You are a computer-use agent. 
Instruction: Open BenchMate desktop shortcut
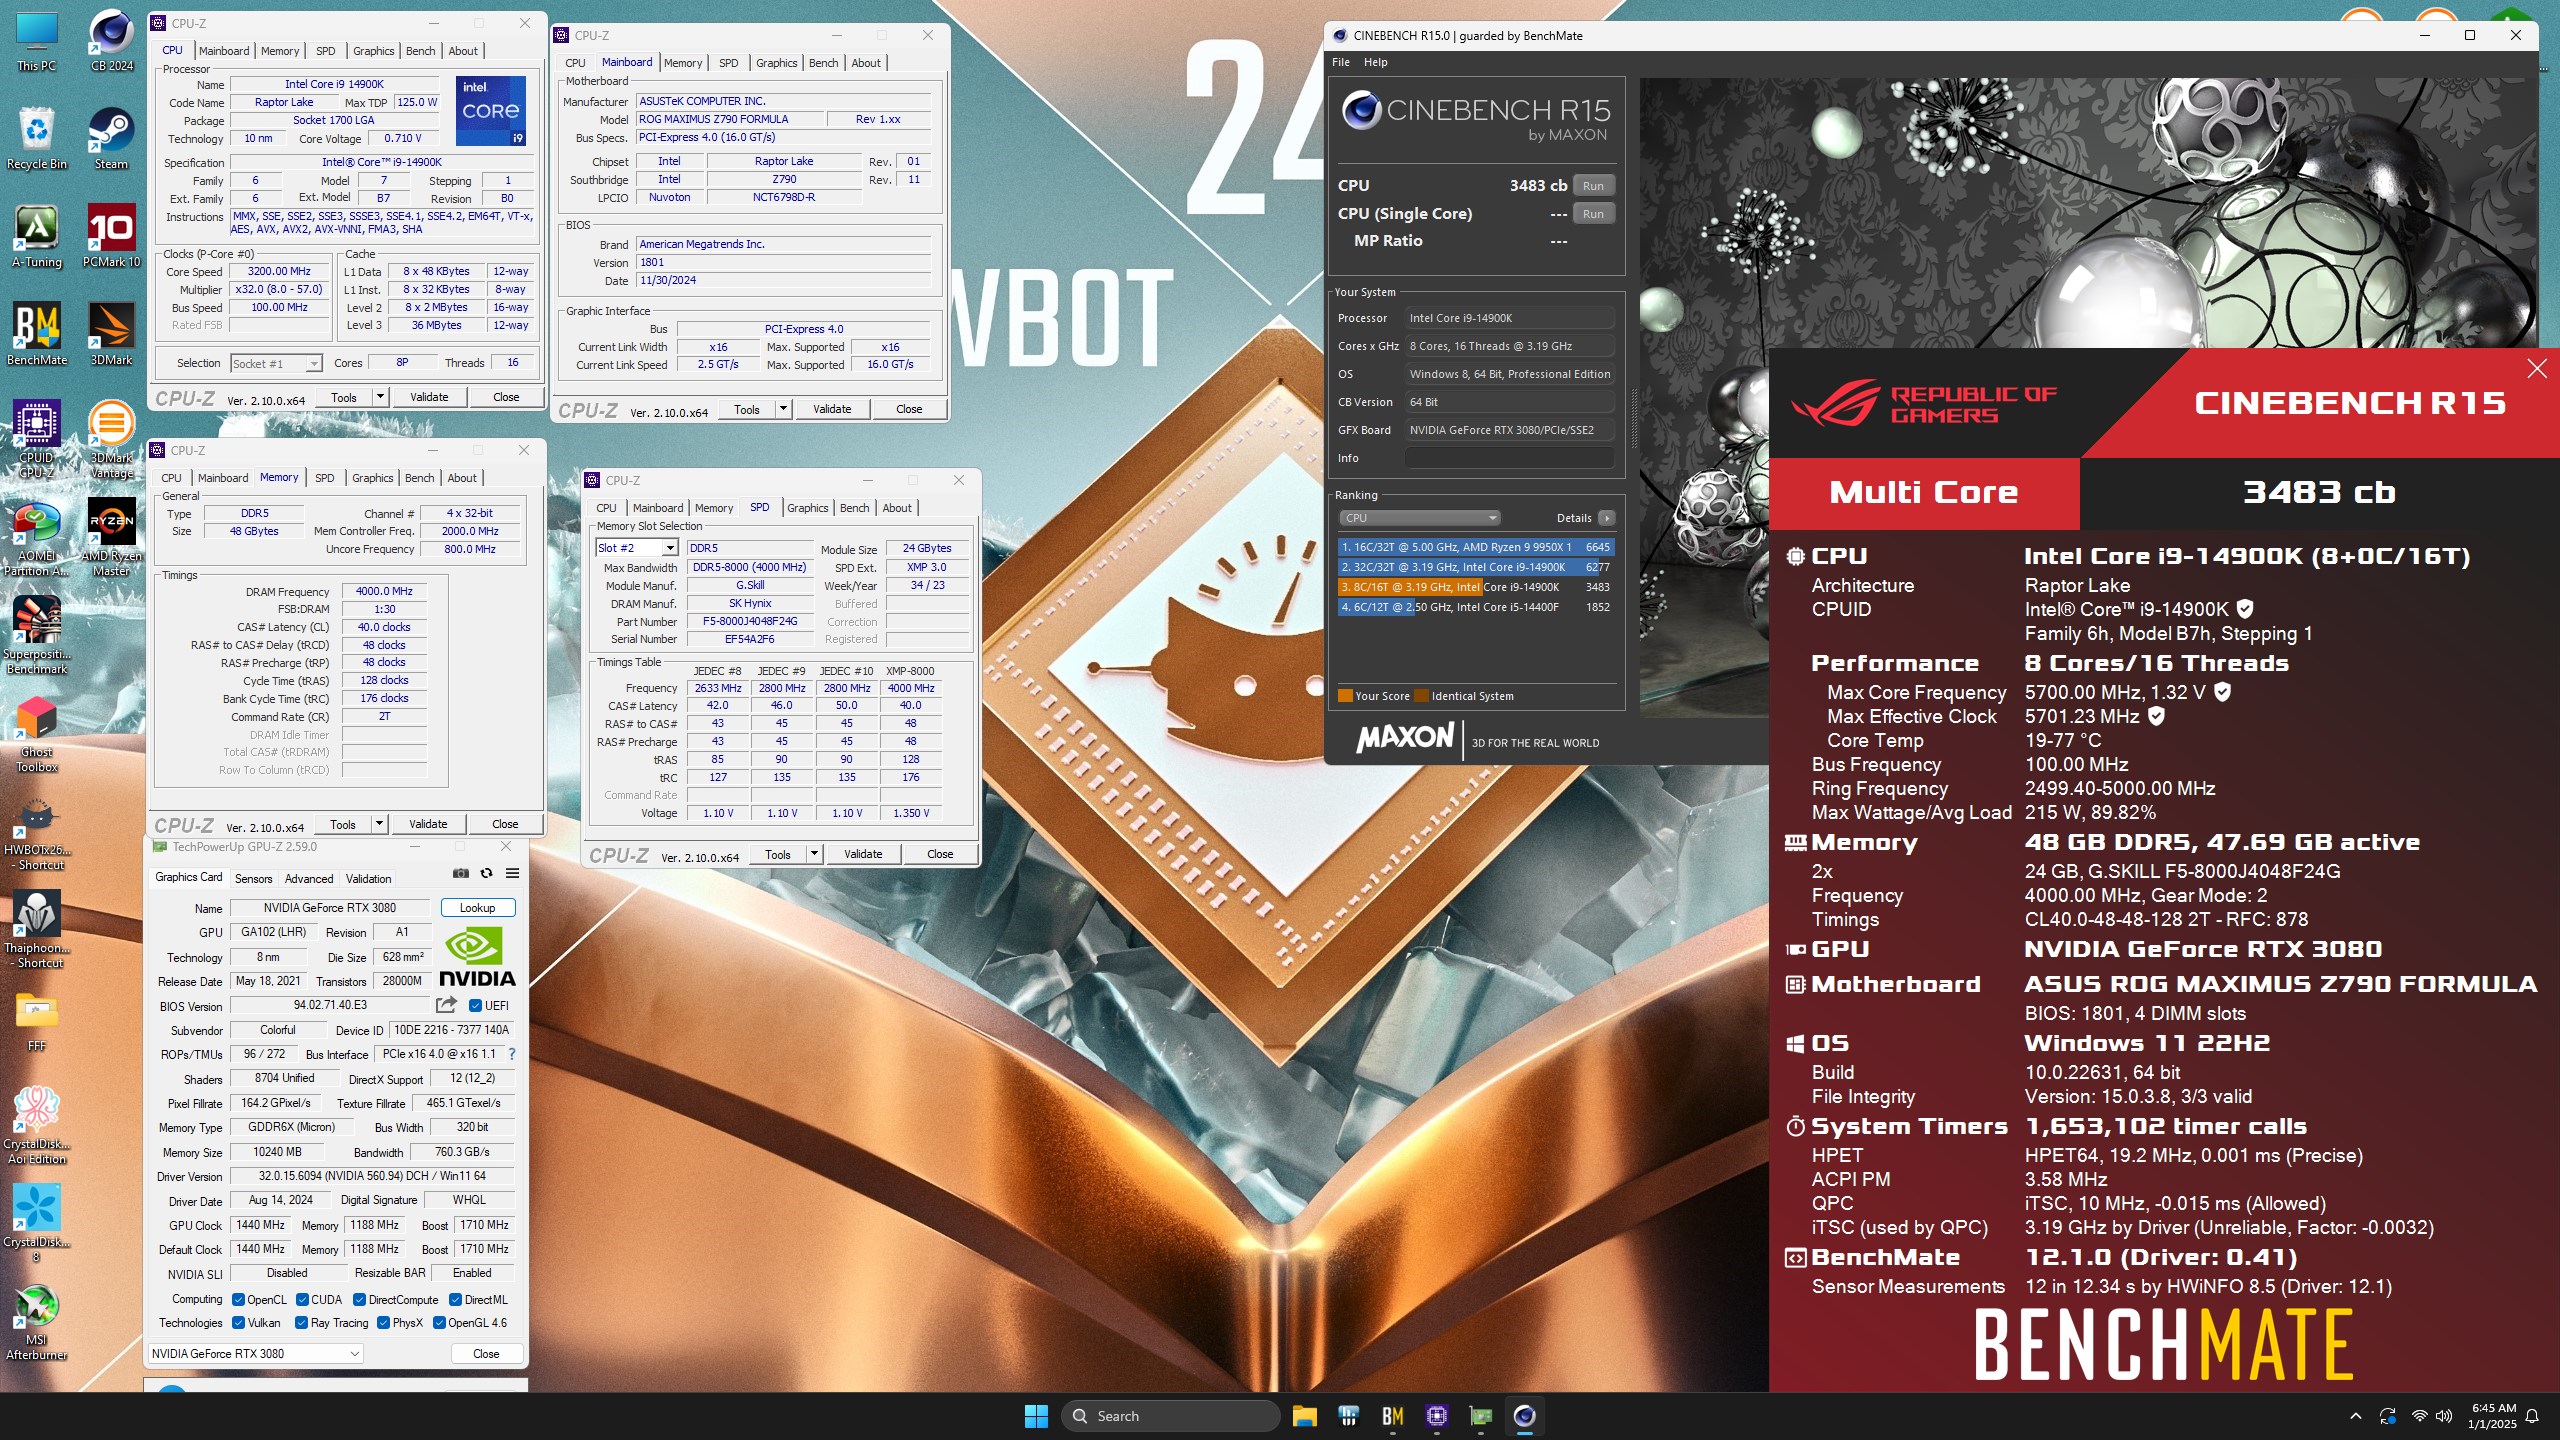click(37, 336)
